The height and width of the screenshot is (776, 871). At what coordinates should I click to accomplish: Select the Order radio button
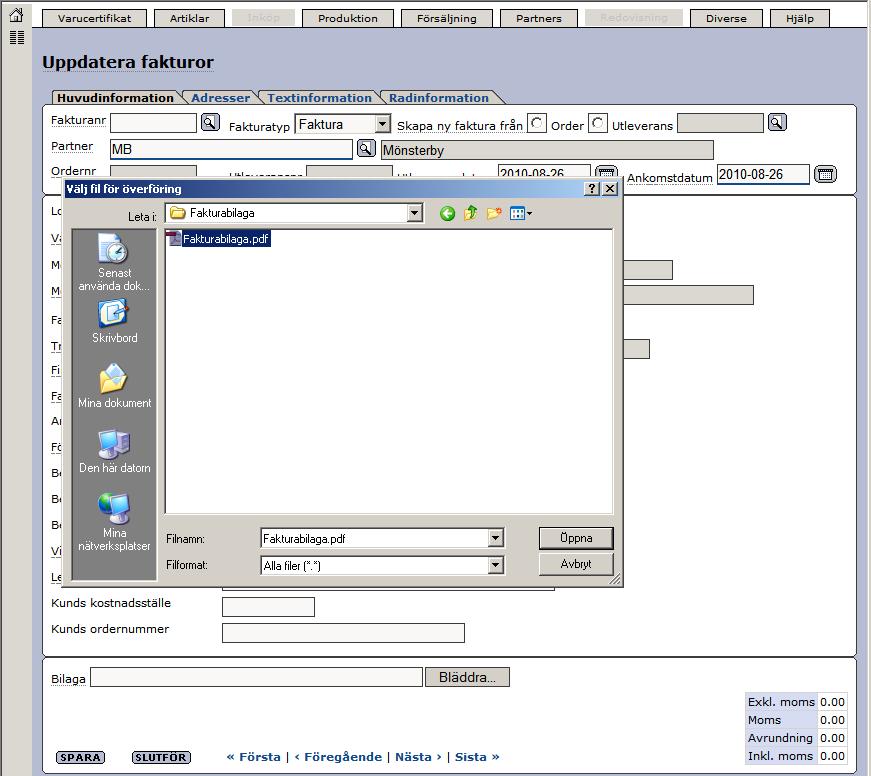click(537, 123)
